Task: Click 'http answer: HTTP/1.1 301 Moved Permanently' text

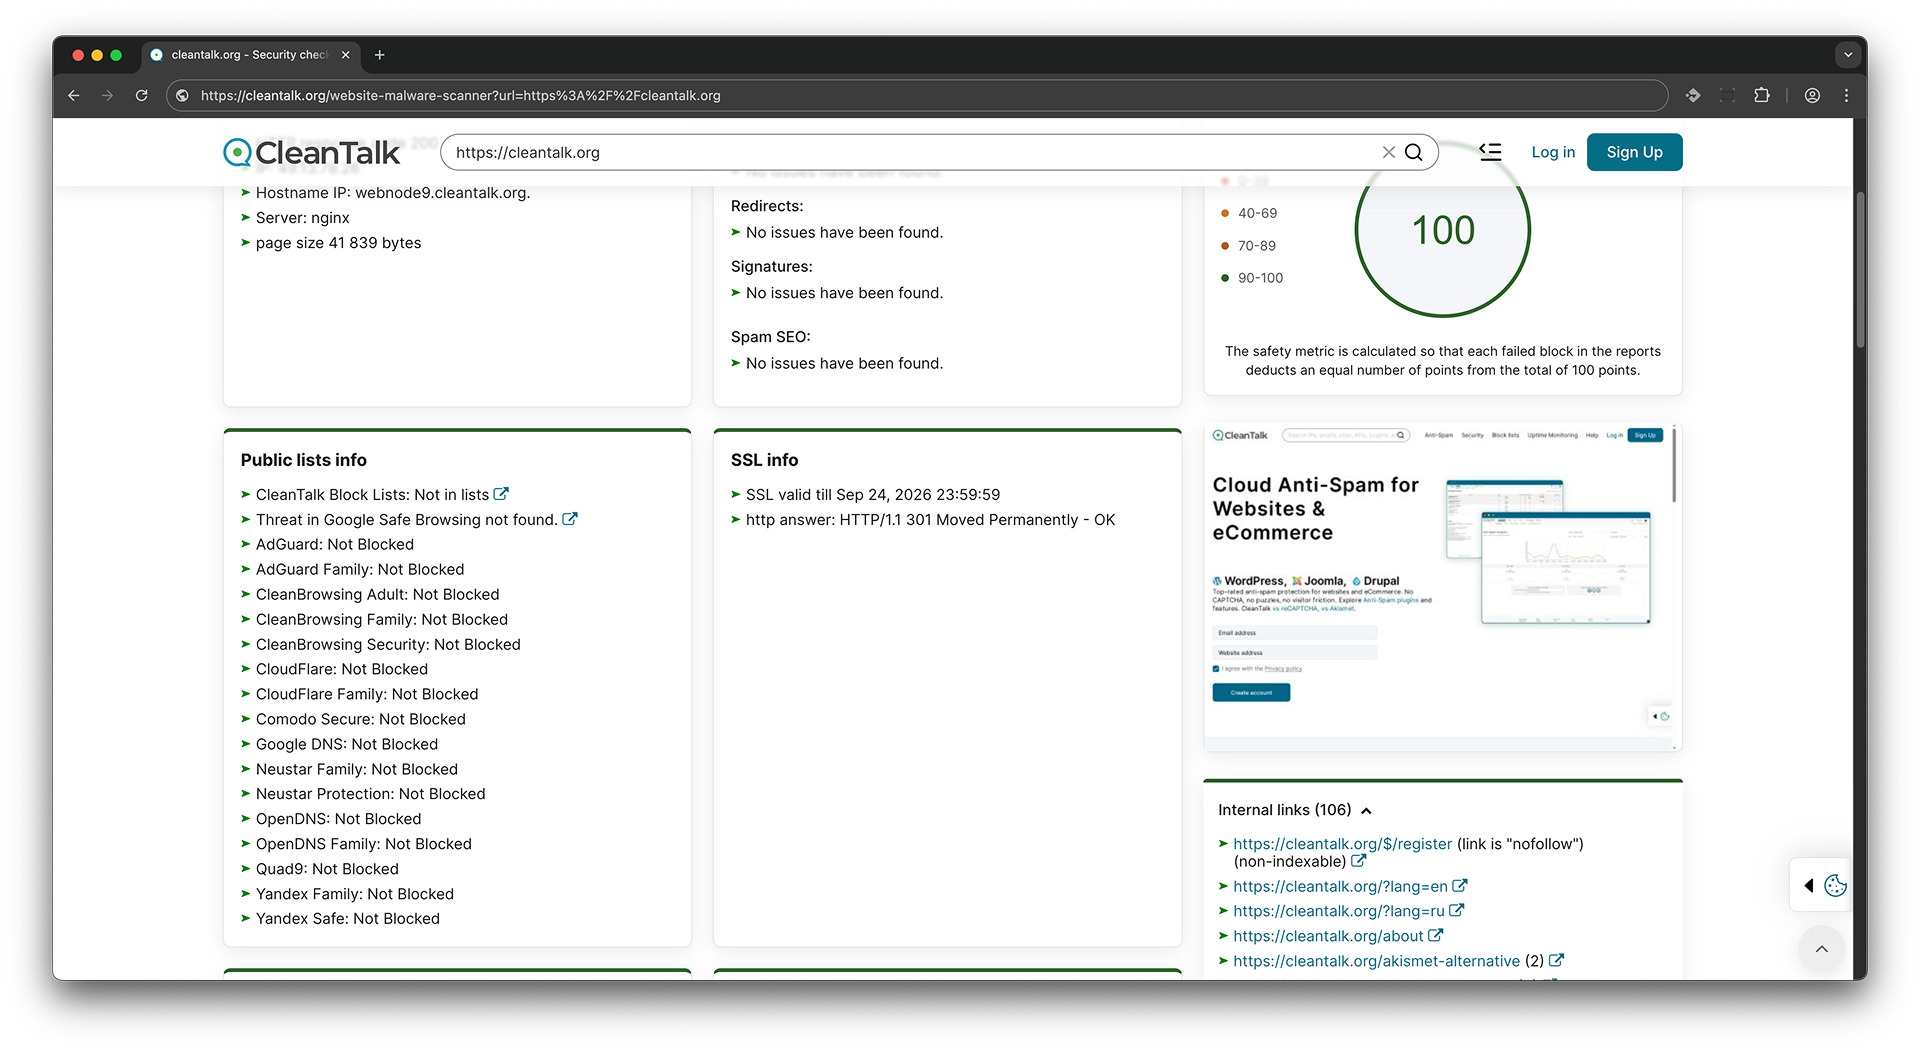Action: click(x=930, y=519)
